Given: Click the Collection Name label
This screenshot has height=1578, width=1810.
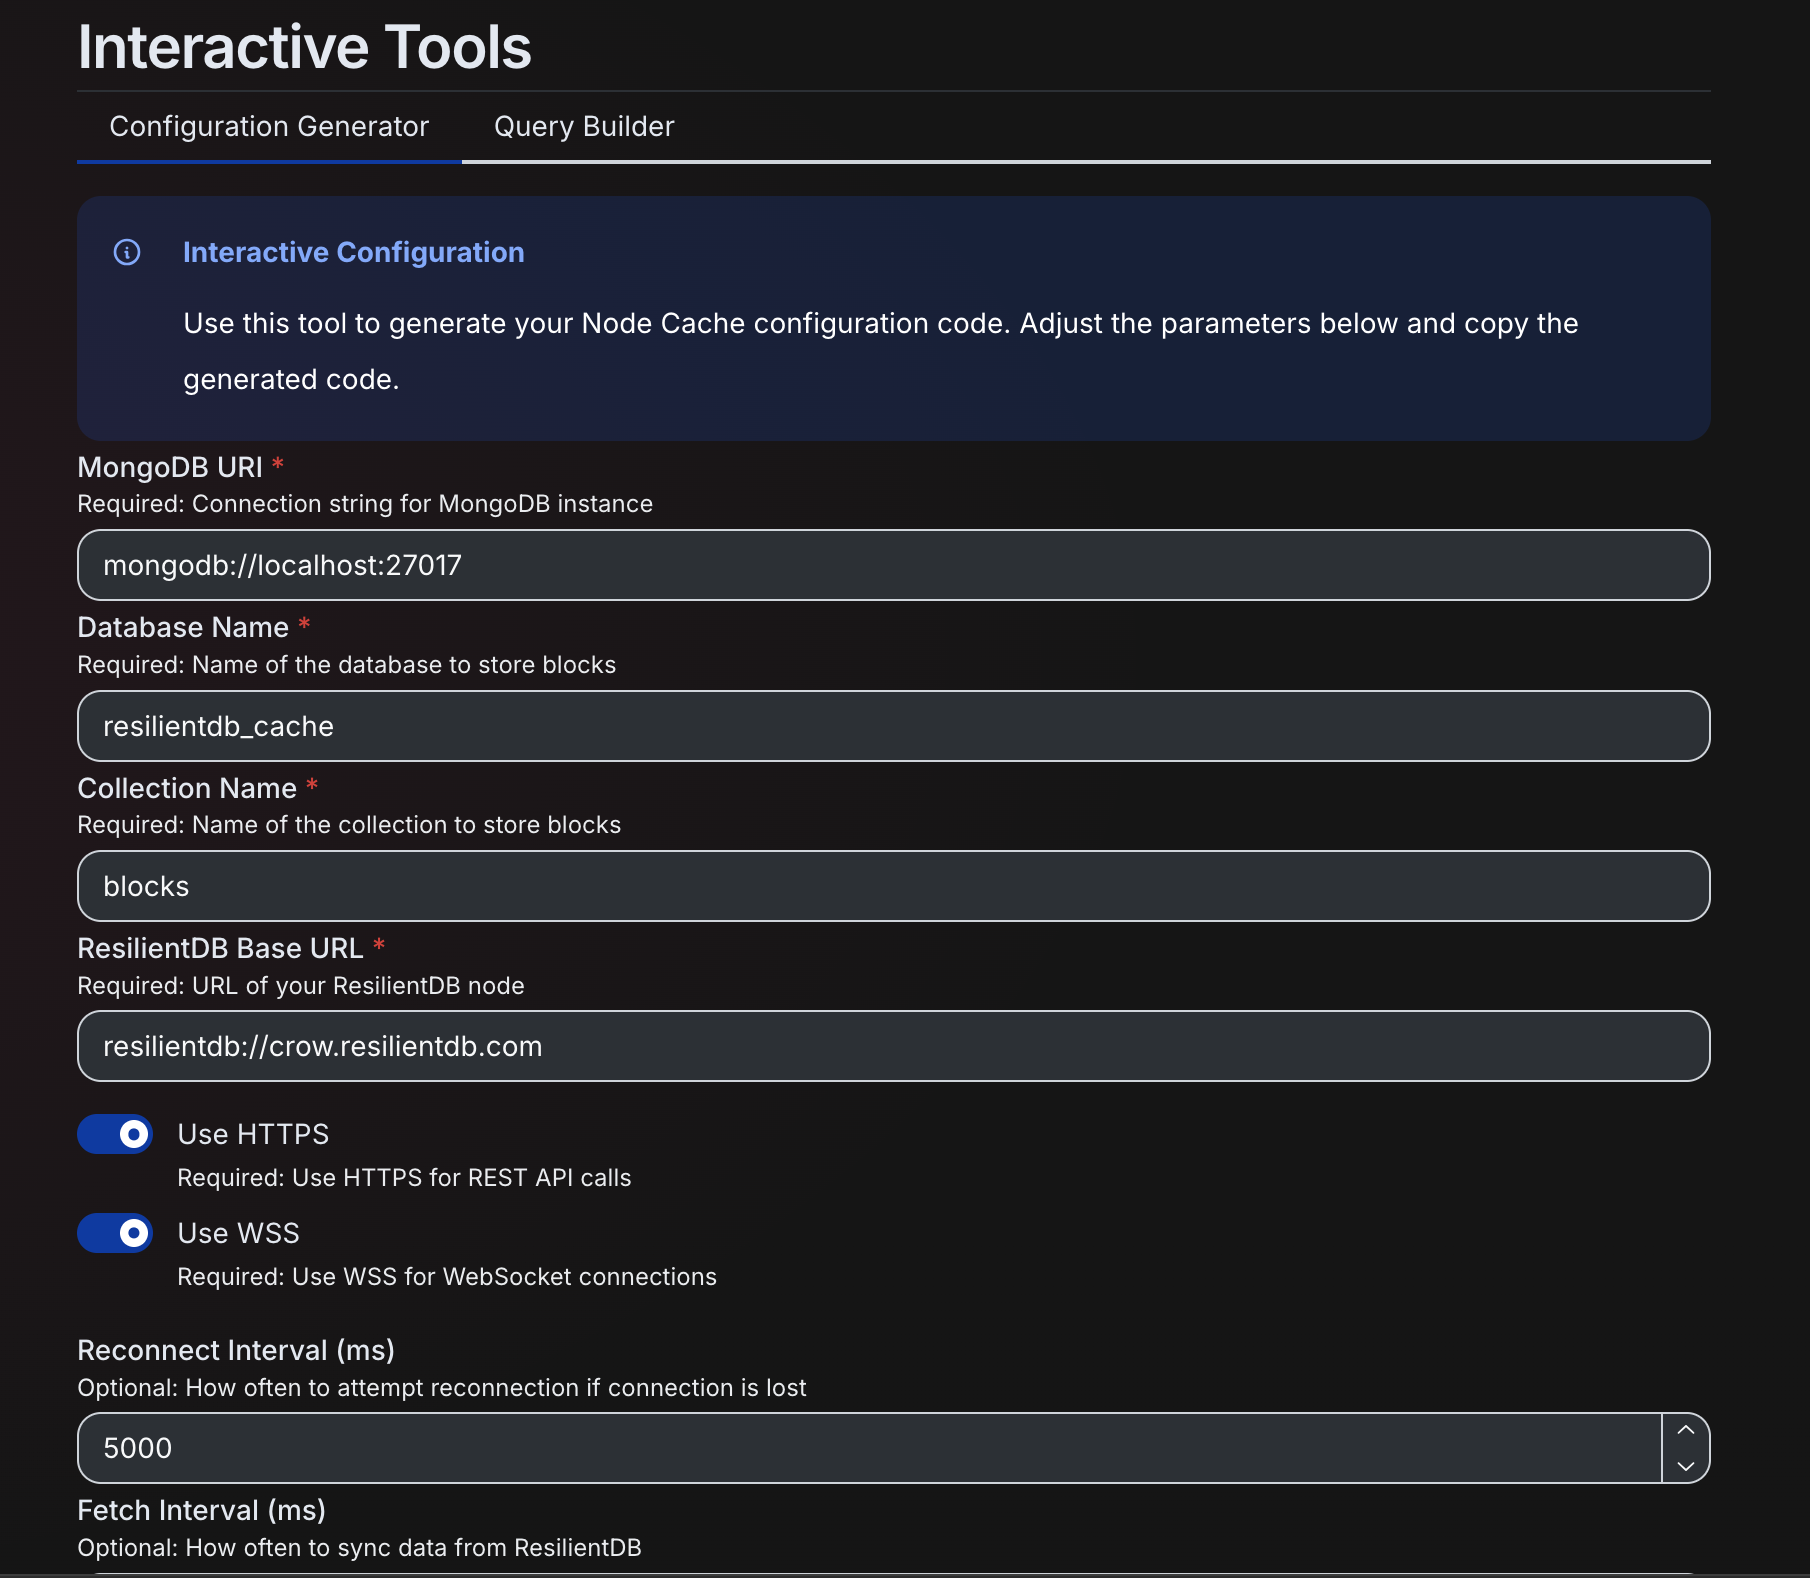Looking at the screenshot, I should tap(187, 788).
